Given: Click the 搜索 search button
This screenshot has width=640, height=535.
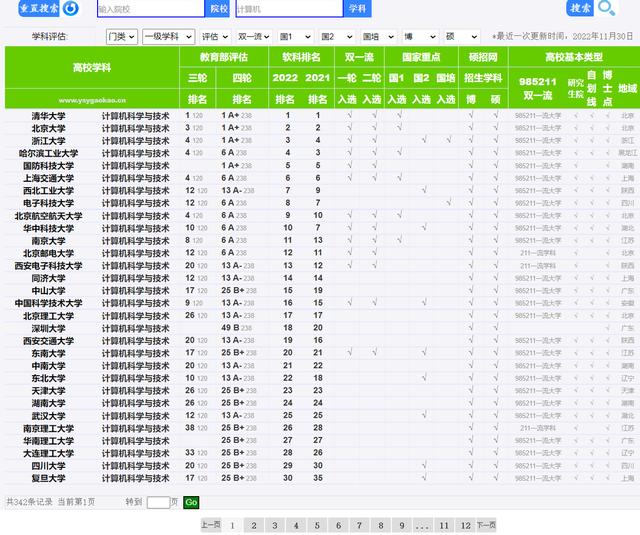Looking at the screenshot, I should 580,8.
